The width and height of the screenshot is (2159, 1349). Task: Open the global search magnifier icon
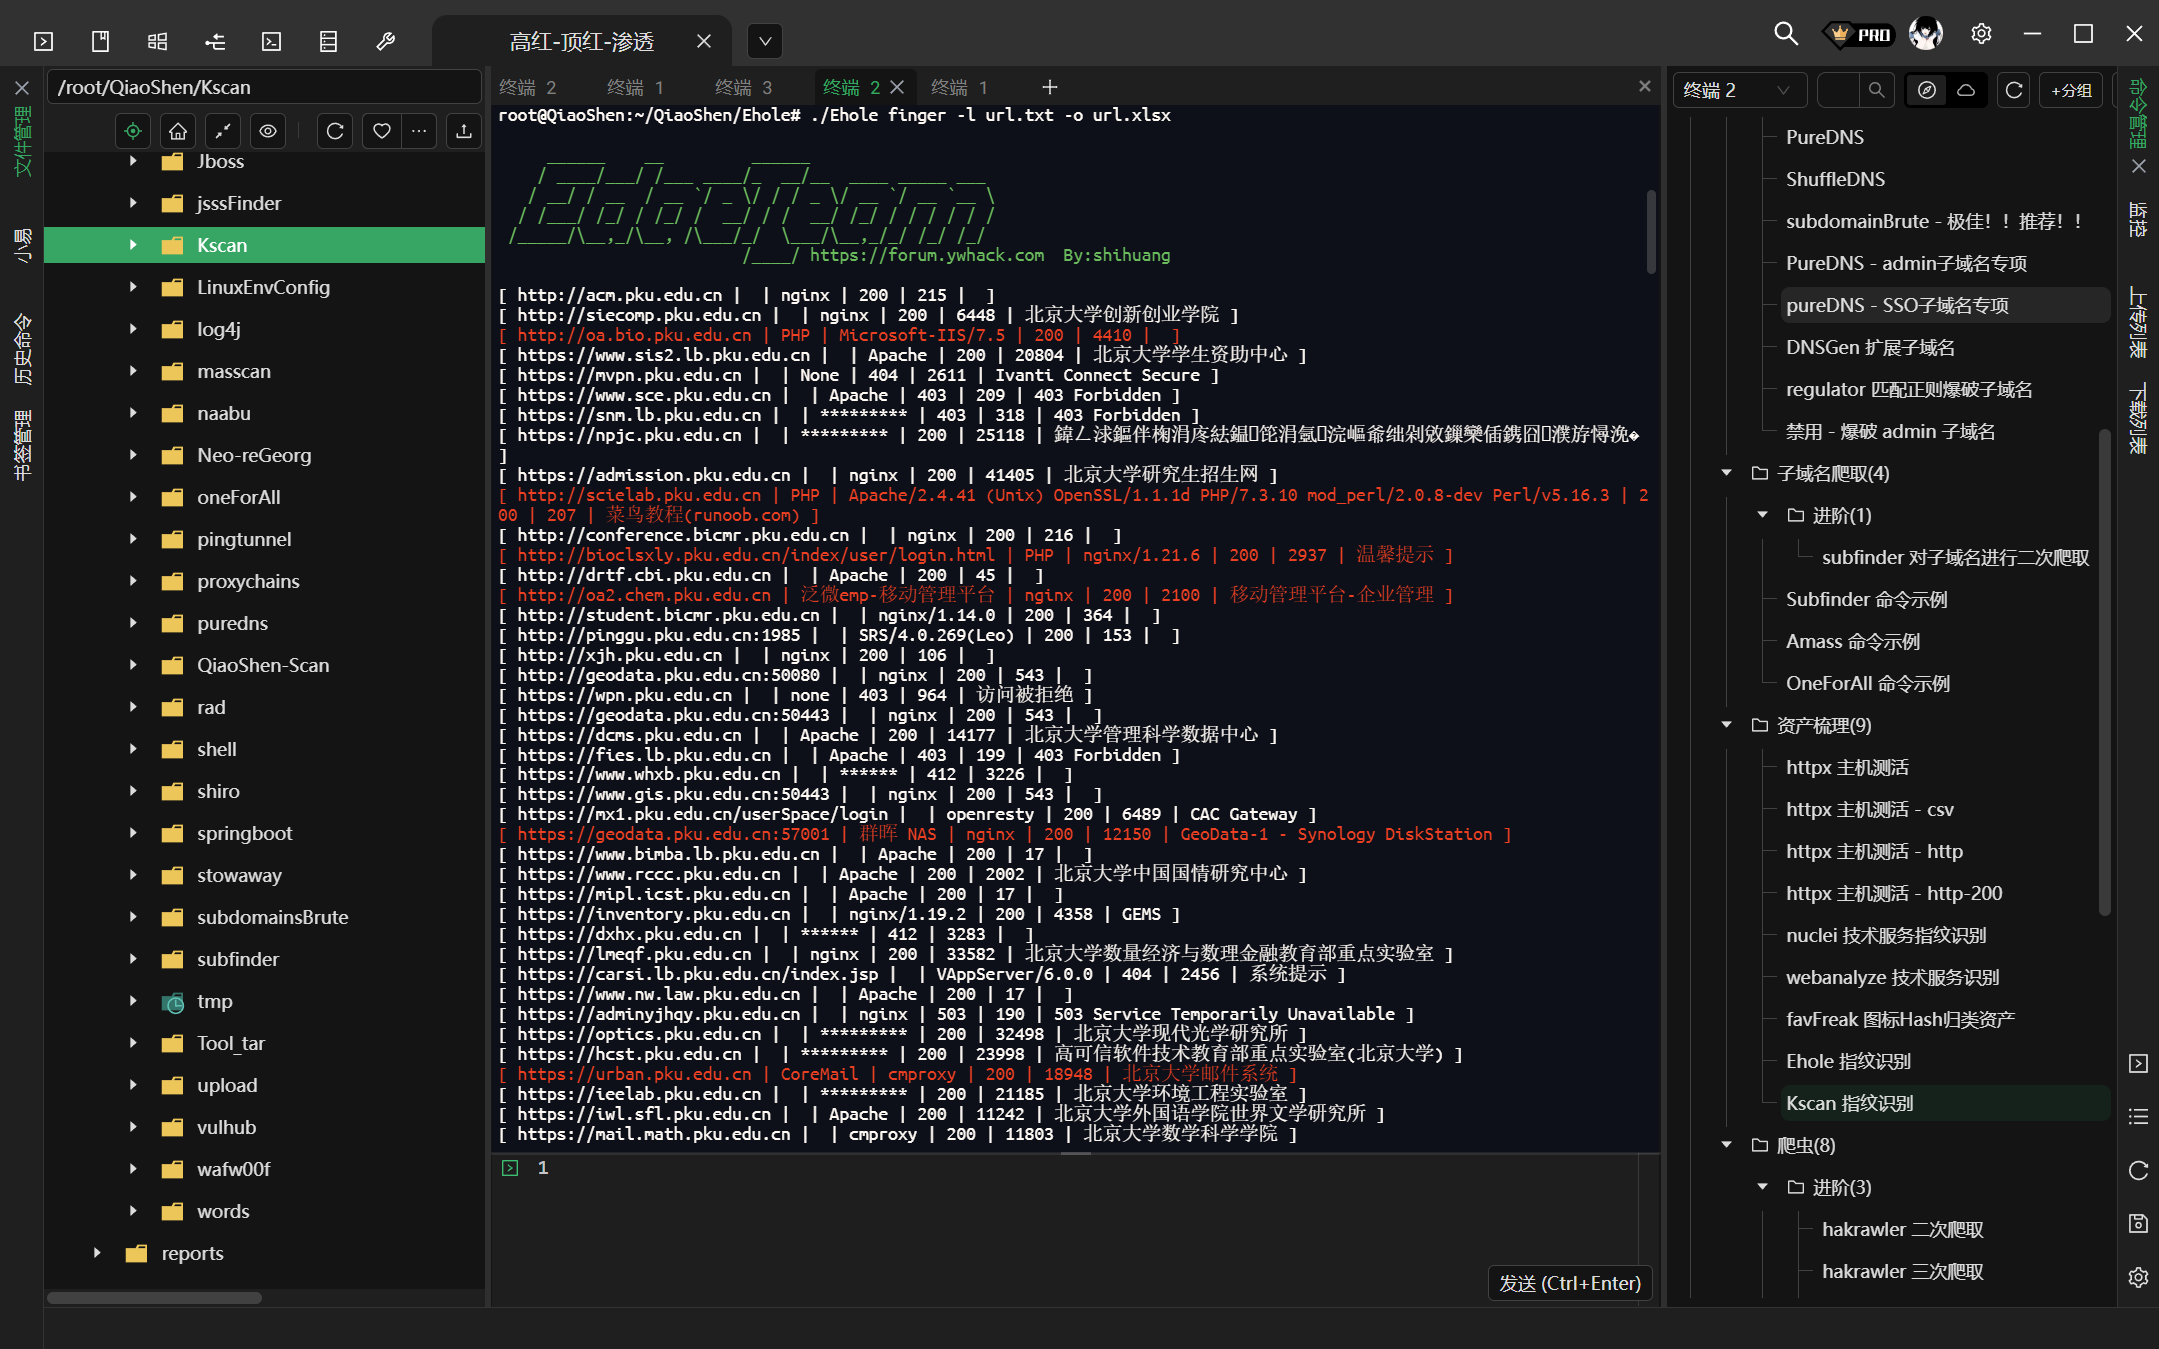click(x=1785, y=34)
